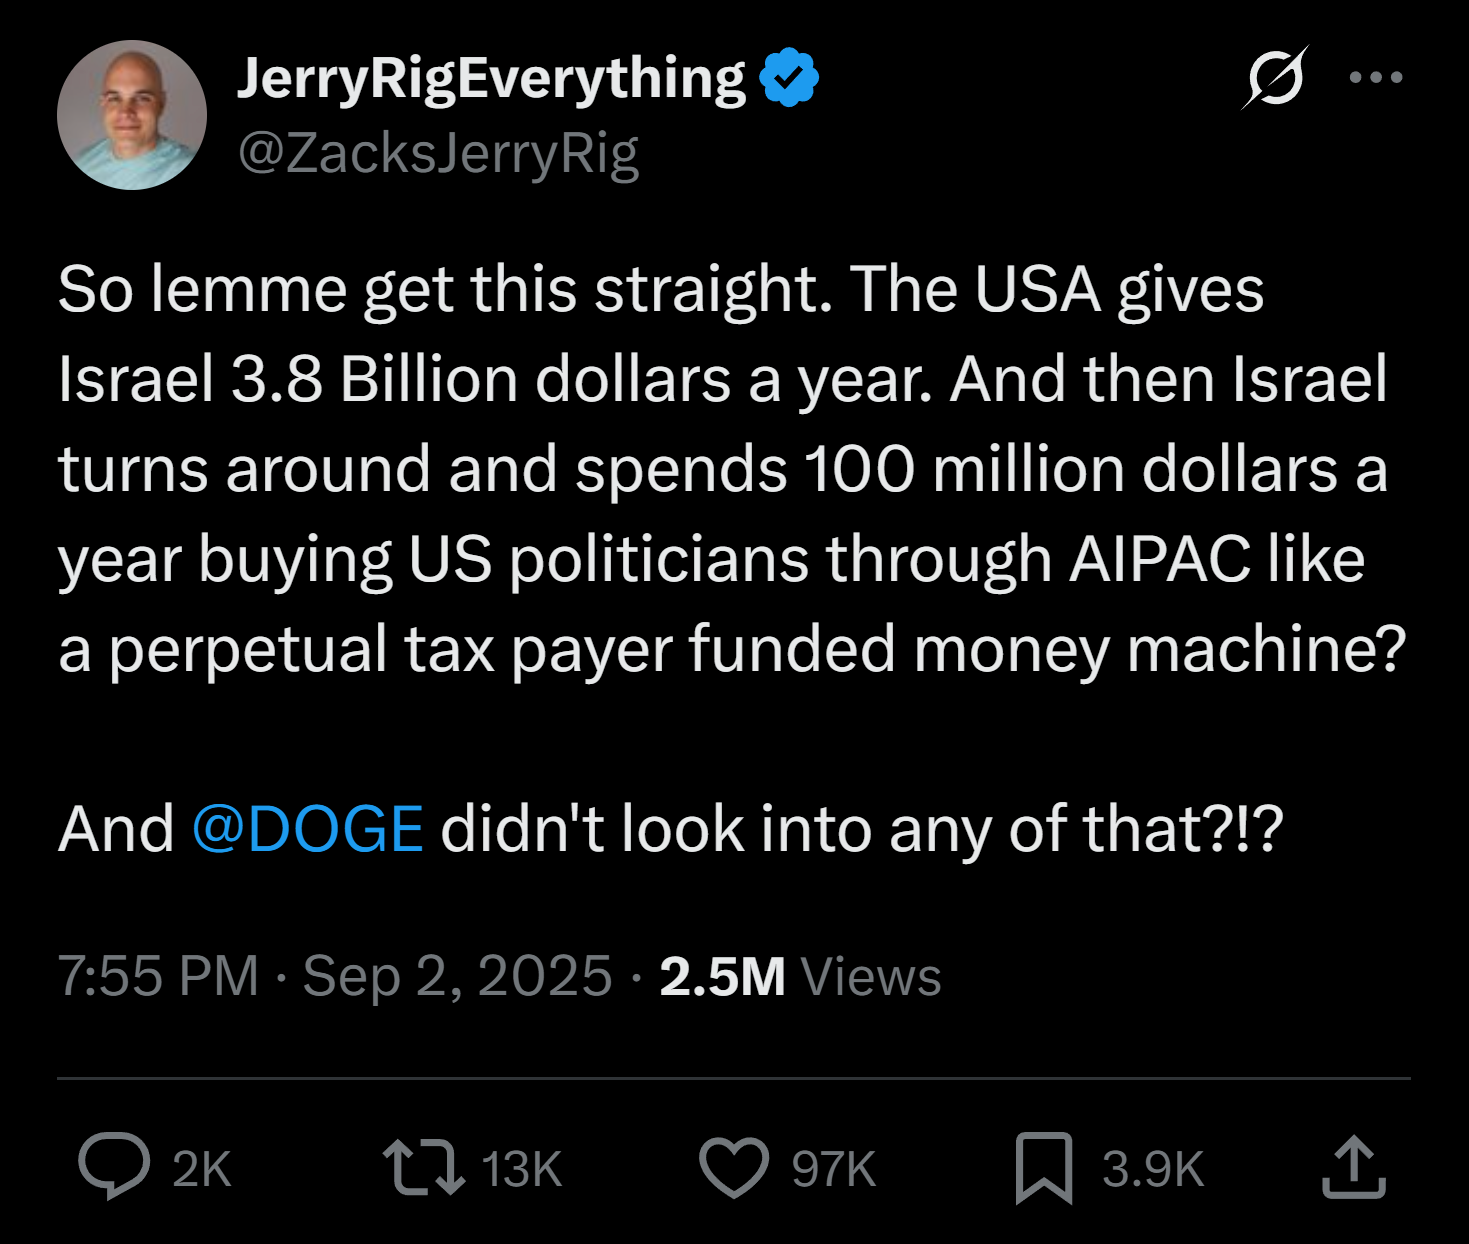The height and width of the screenshot is (1244, 1469).
Task: Open the reply speech bubble icon
Action: click(114, 1167)
